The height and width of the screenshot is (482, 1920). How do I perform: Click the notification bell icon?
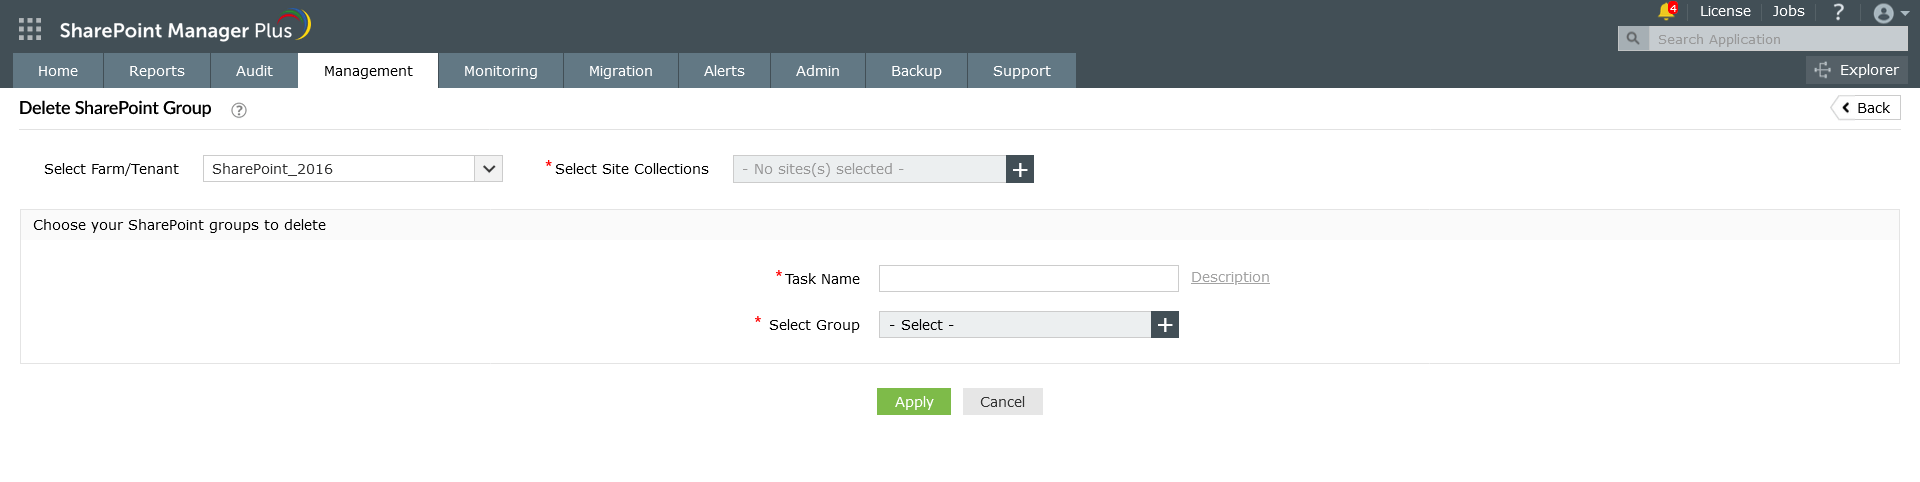tap(1665, 11)
